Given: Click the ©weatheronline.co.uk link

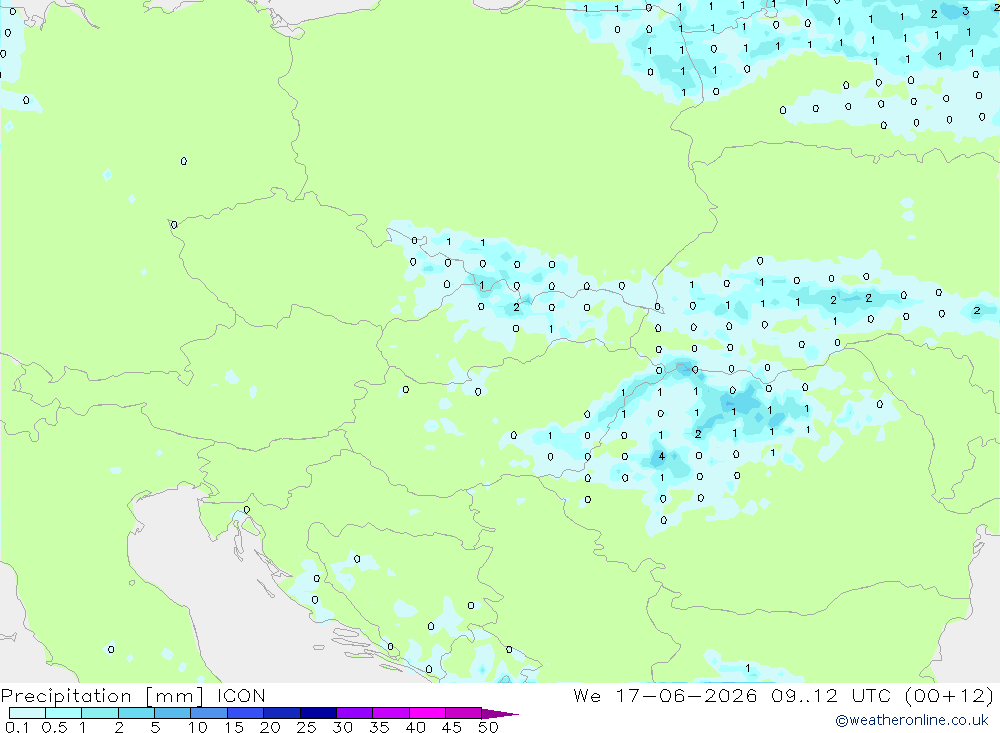Looking at the screenshot, I should pyautogui.click(x=912, y=720).
